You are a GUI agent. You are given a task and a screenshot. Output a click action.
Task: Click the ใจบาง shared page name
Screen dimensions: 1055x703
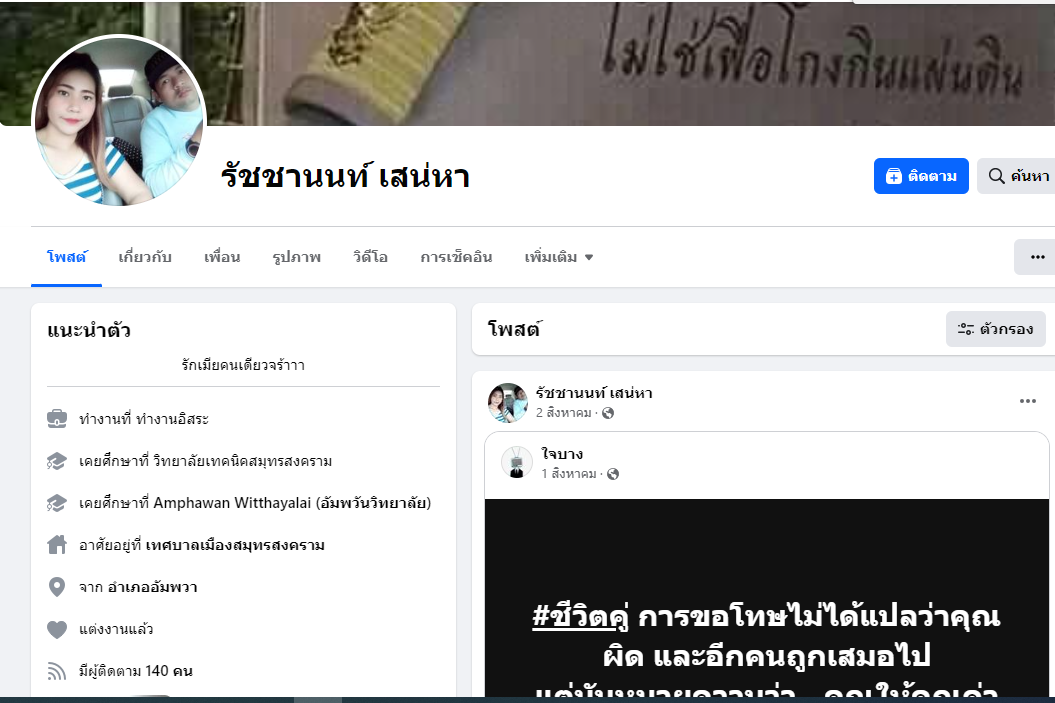tap(562, 454)
